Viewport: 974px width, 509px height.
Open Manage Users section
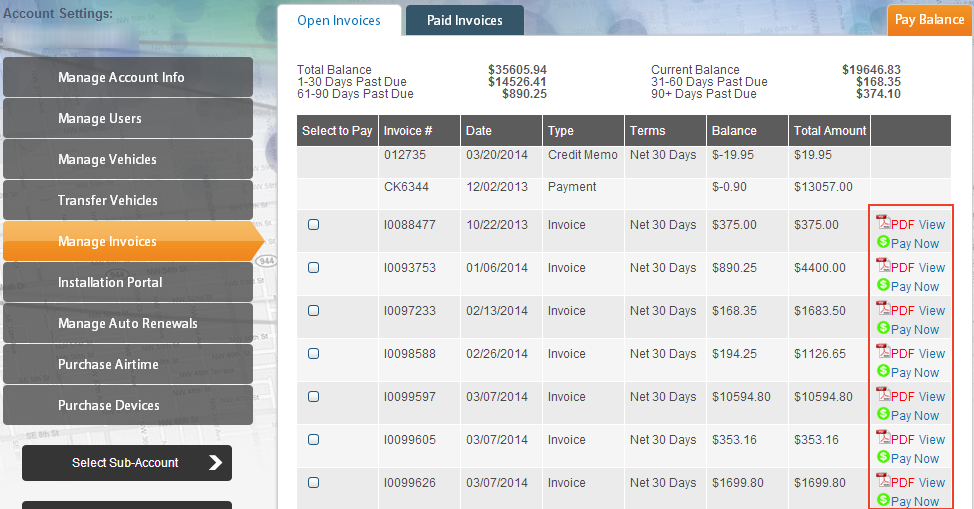(x=128, y=118)
